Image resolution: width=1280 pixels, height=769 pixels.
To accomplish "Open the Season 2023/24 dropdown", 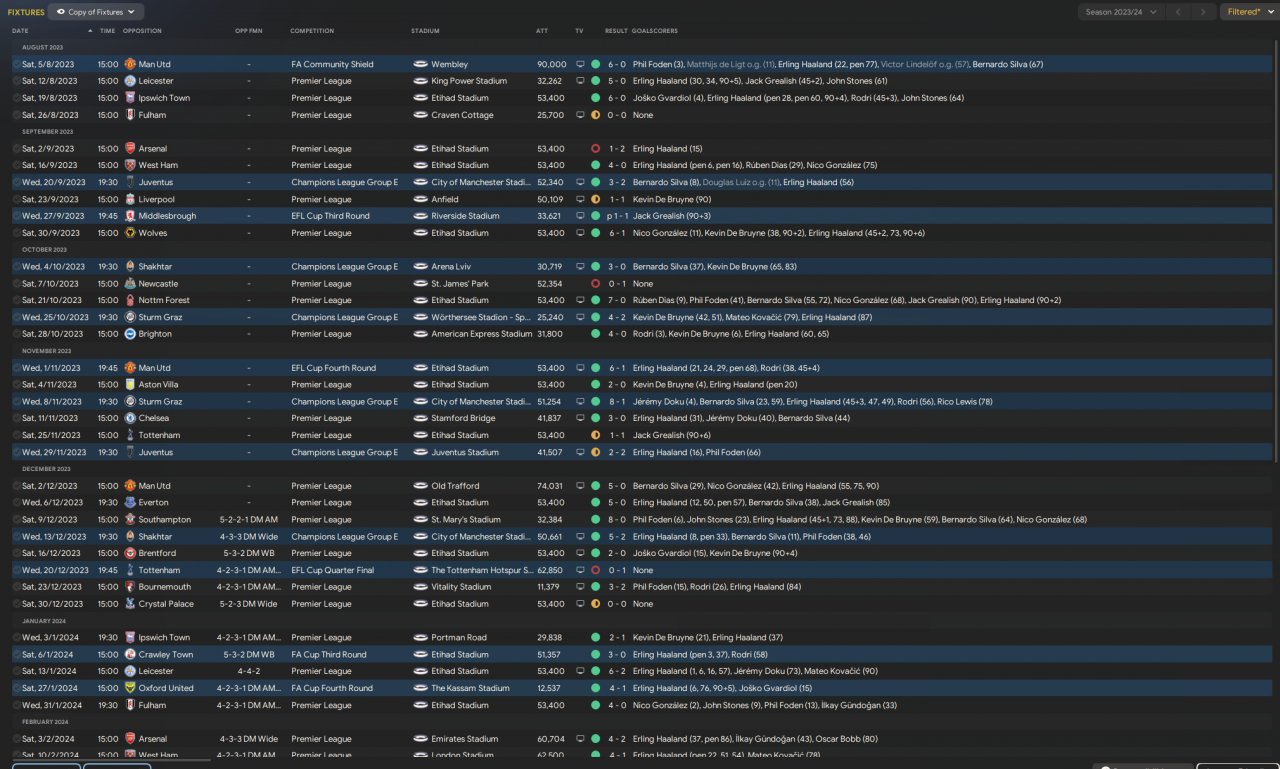I will point(1123,12).
